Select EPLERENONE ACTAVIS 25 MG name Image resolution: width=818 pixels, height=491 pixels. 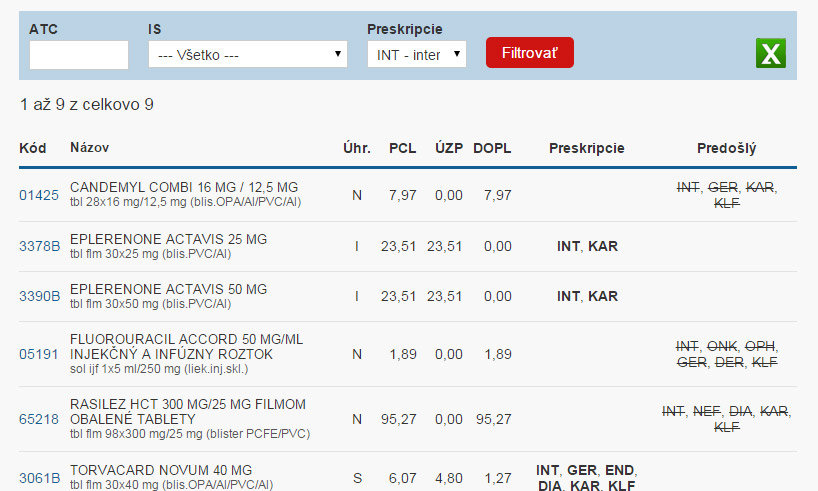click(169, 239)
